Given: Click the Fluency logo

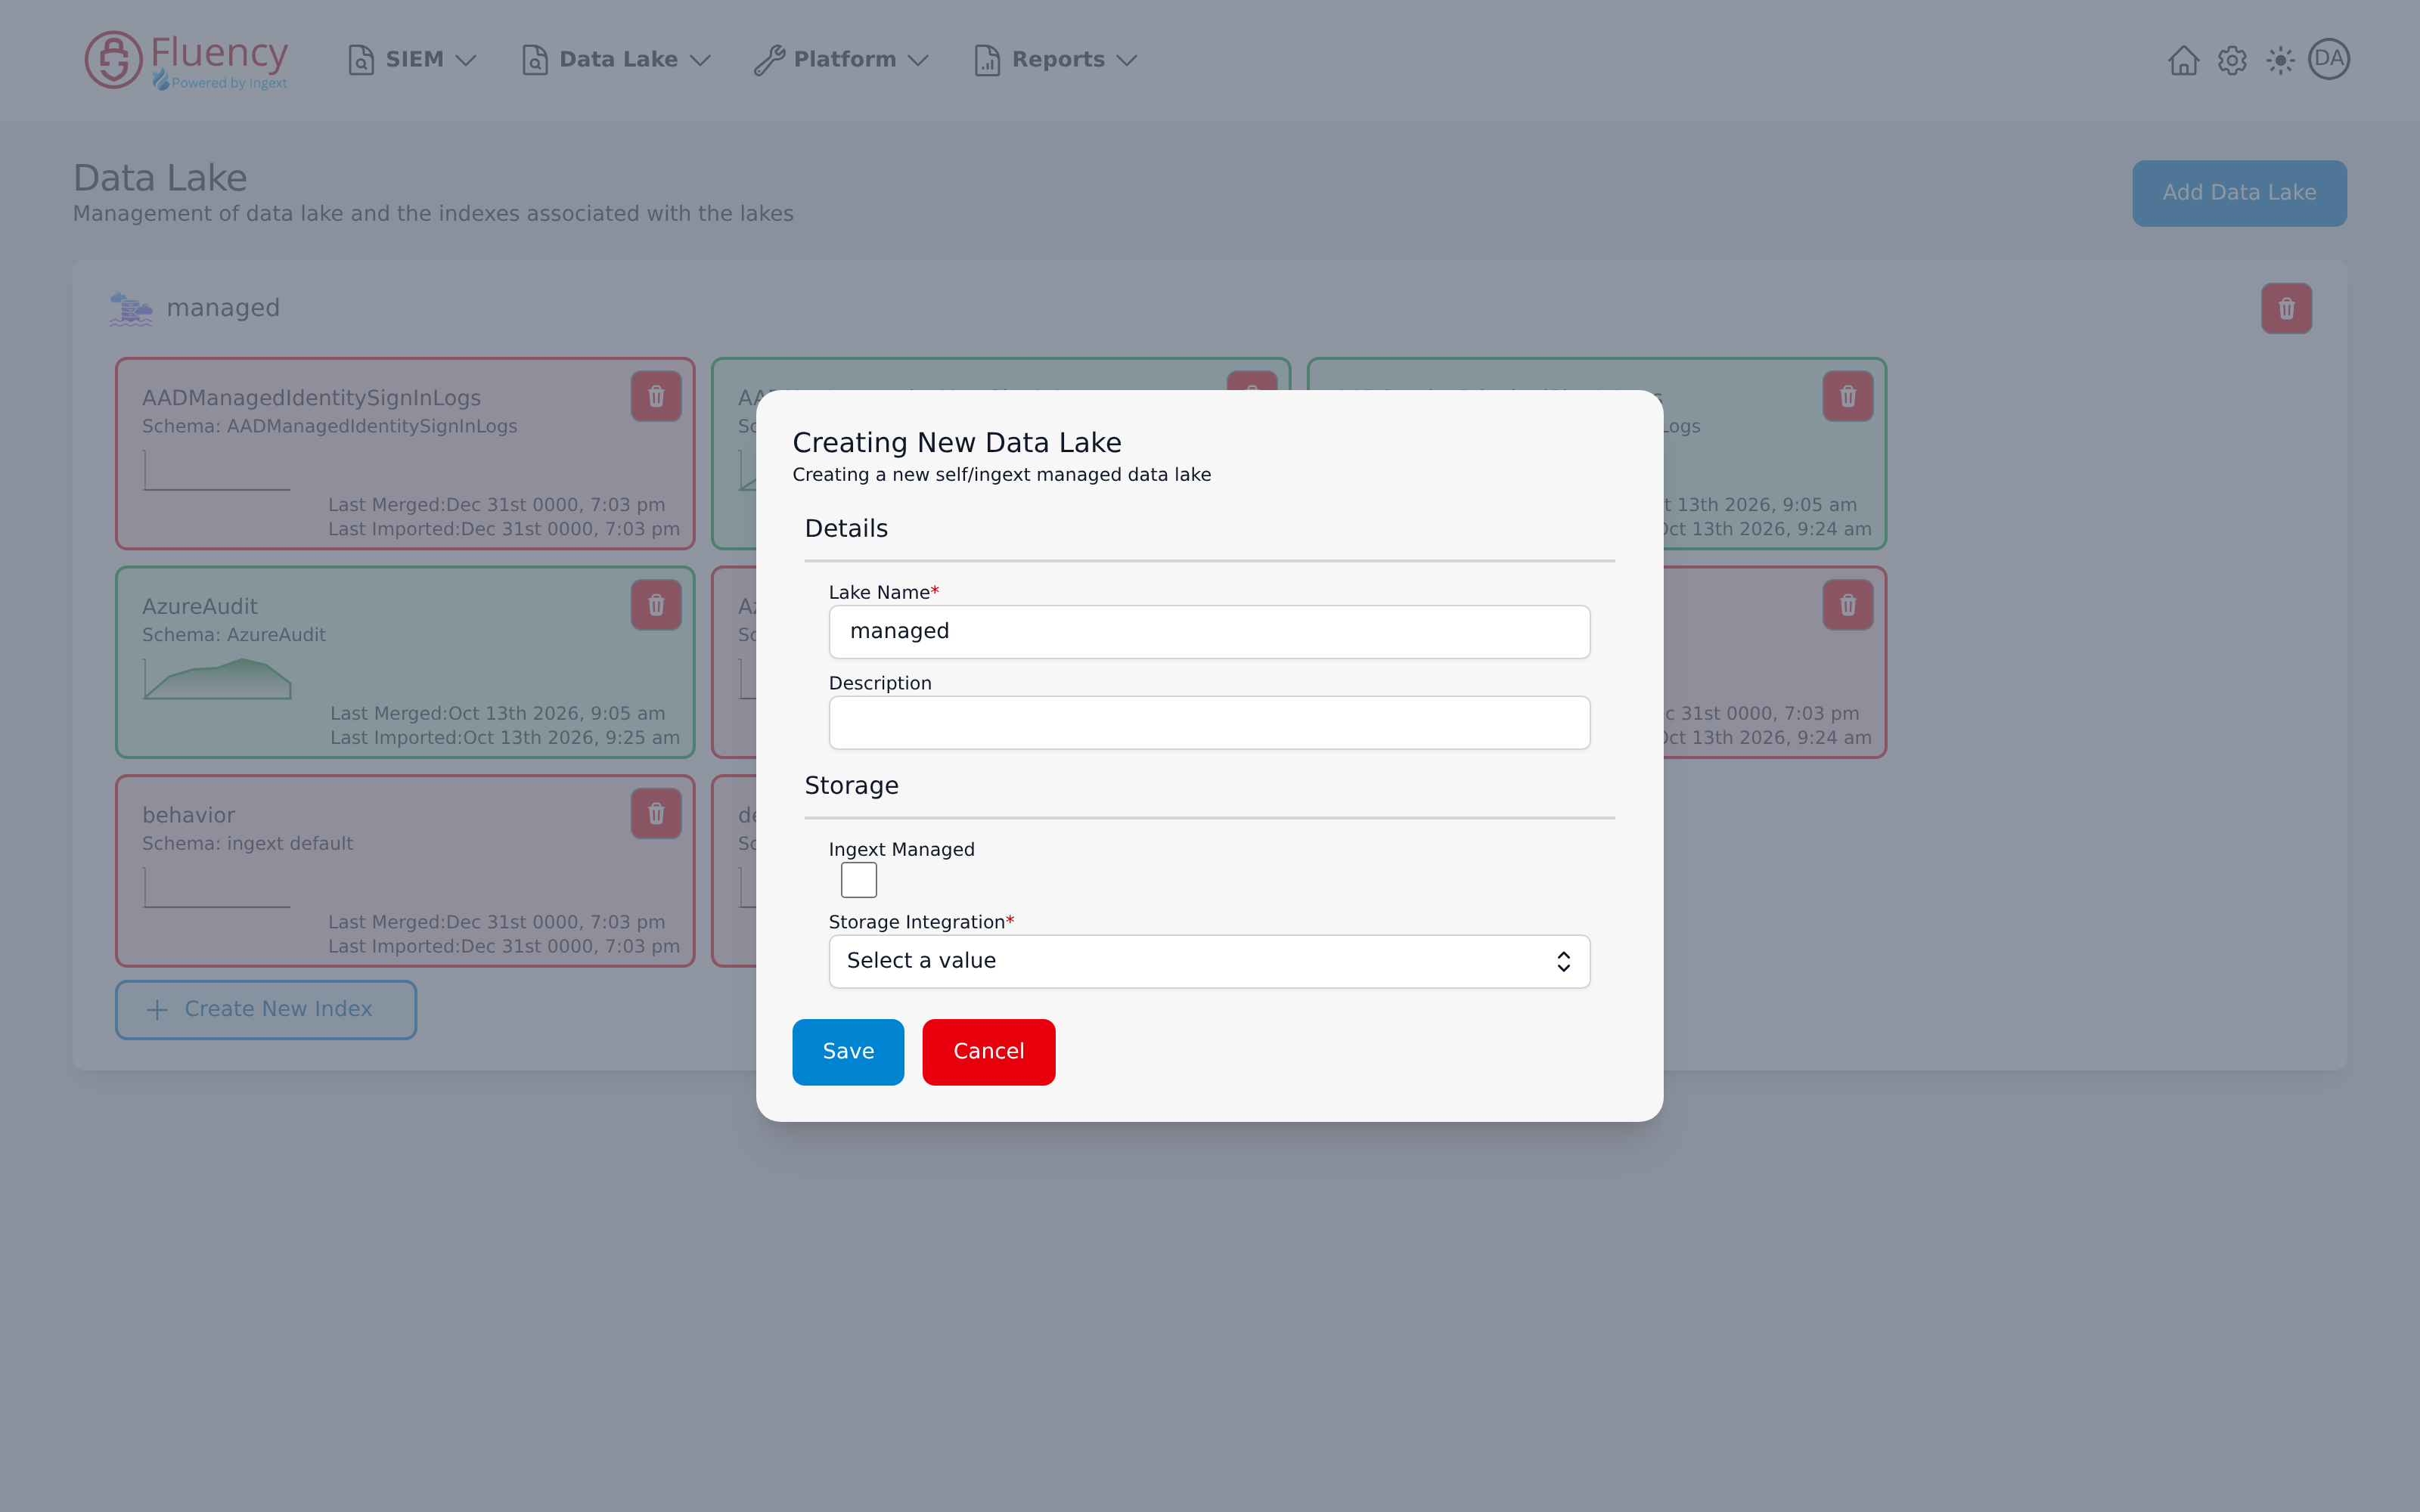Looking at the screenshot, I should [x=186, y=60].
